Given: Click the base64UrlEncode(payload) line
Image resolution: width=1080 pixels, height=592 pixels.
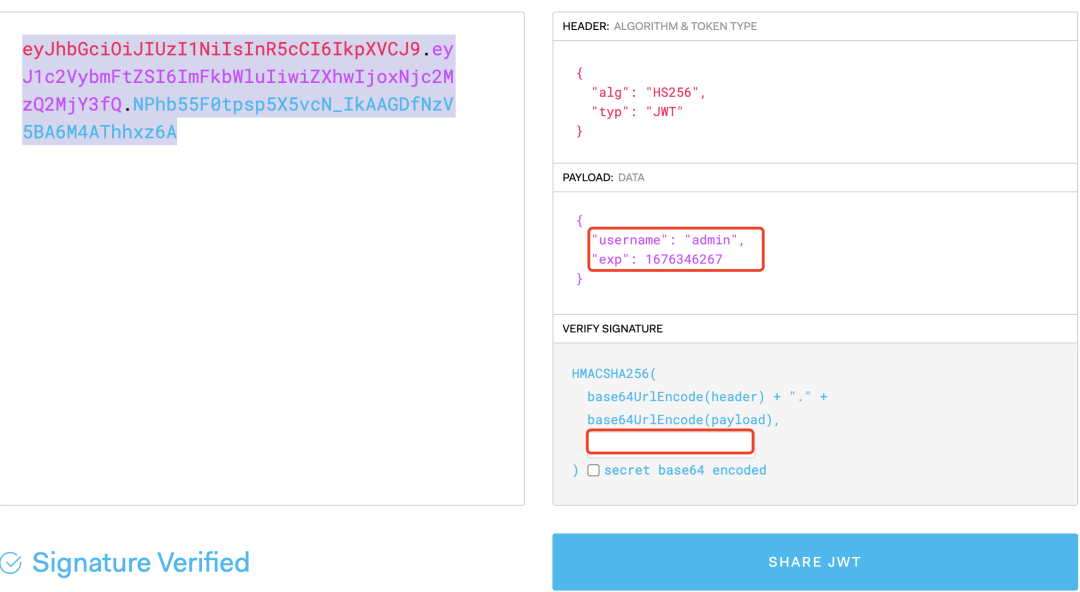Looking at the screenshot, I should pyautogui.click(x=682, y=420).
